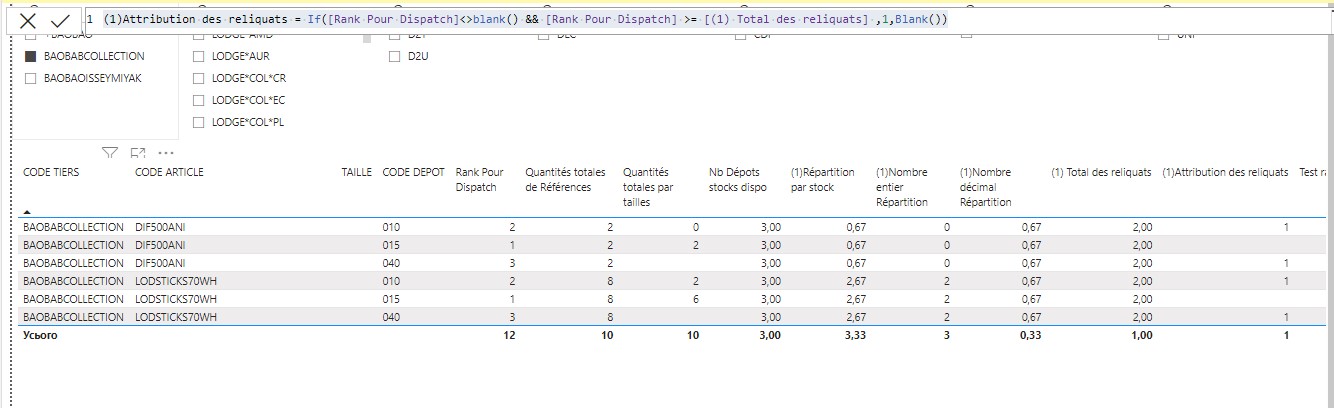Click (1) Total des reliquats header
Screen dimensions: 1334x408
click(1101, 172)
